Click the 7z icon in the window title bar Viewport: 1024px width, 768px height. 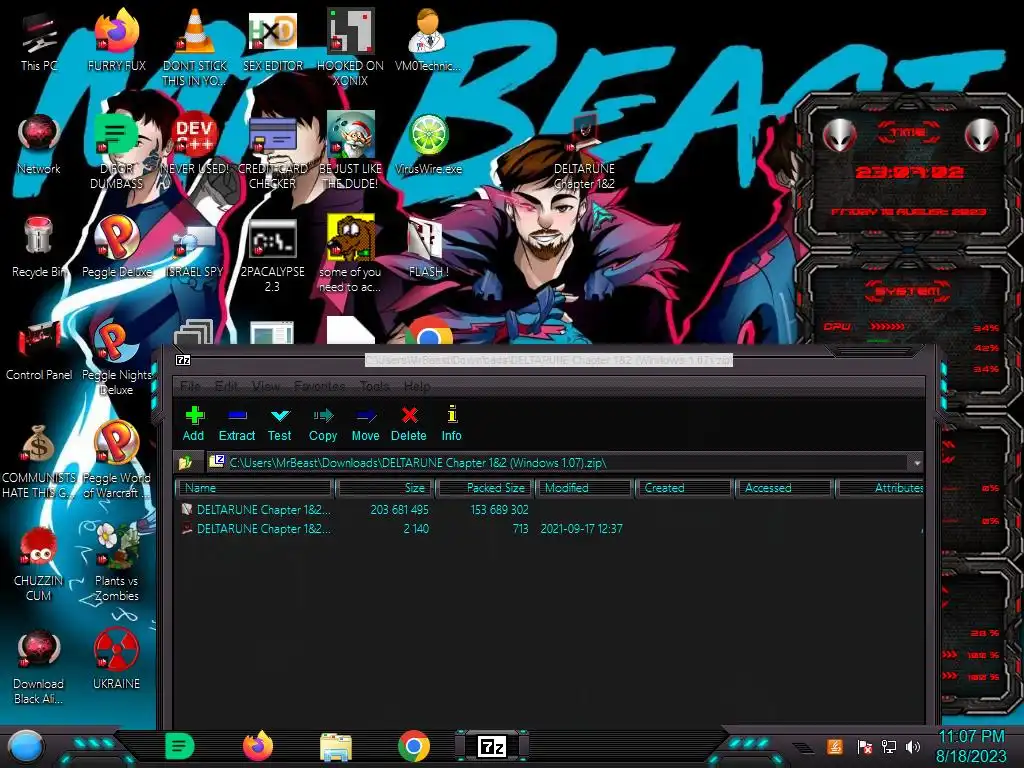[x=184, y=360]
